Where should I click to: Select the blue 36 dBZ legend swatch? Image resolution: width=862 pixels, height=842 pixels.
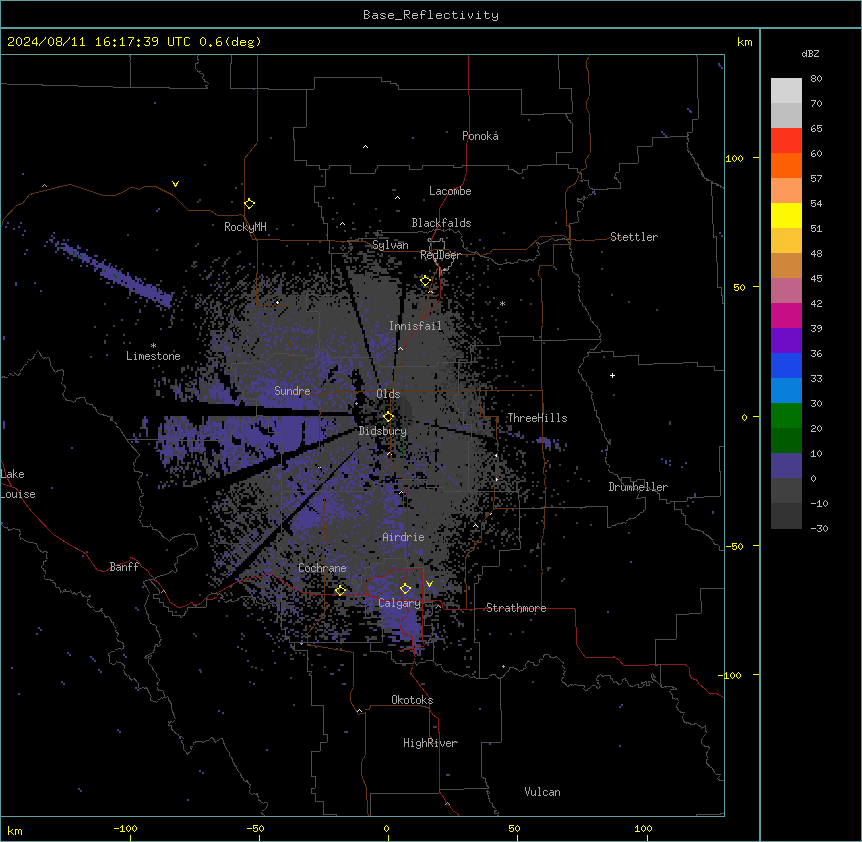click(786, 365)
